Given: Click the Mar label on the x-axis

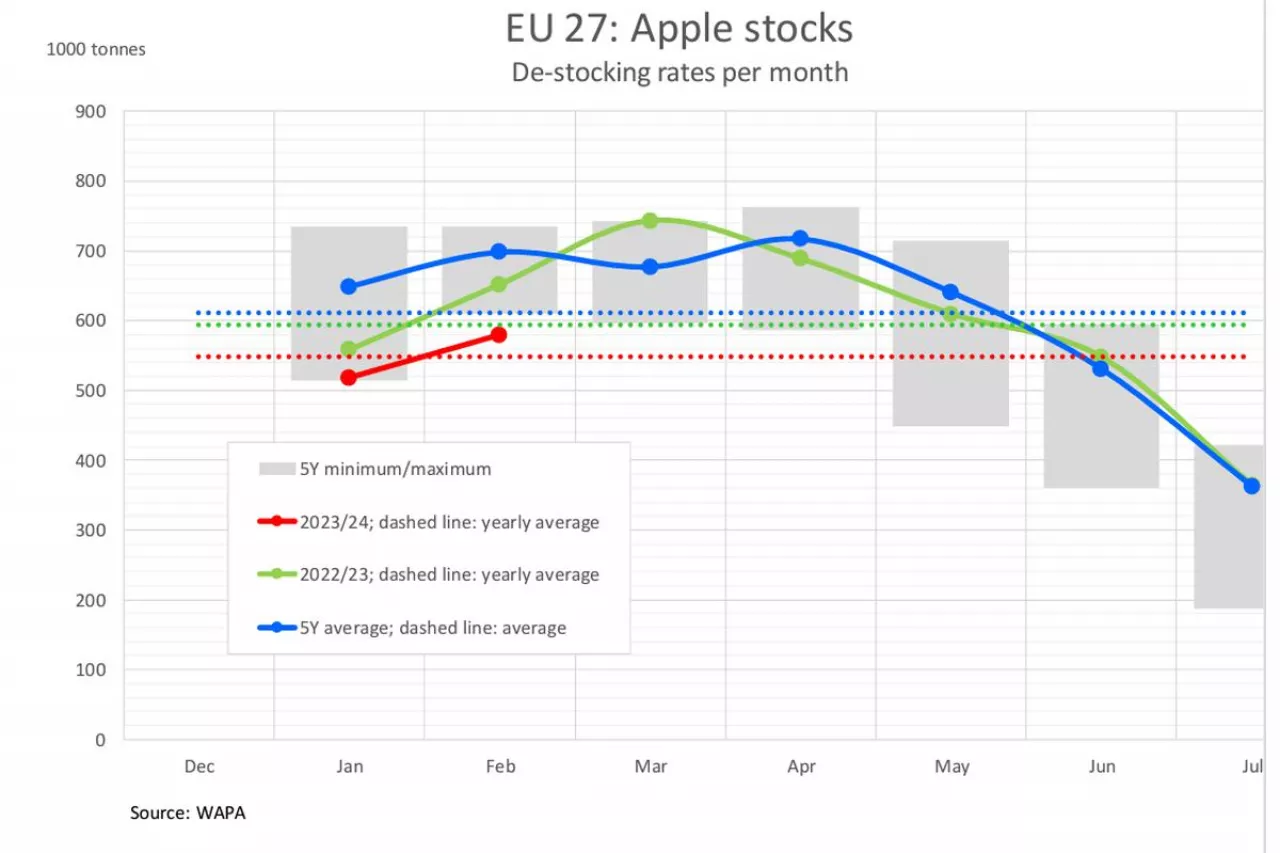Looking at the screenshot, I should click(x=651, y=767).
